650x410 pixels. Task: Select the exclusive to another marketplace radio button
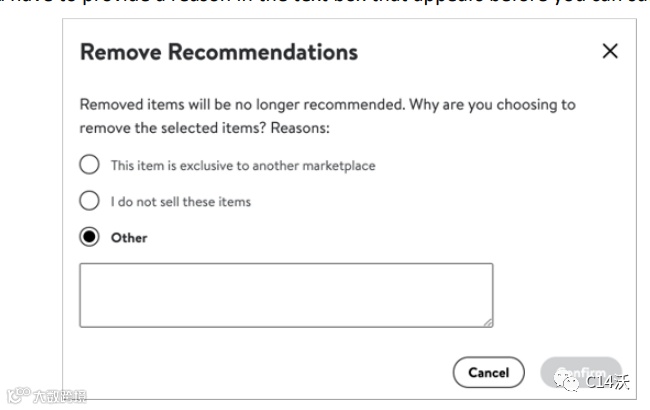(x=90, y=165)
